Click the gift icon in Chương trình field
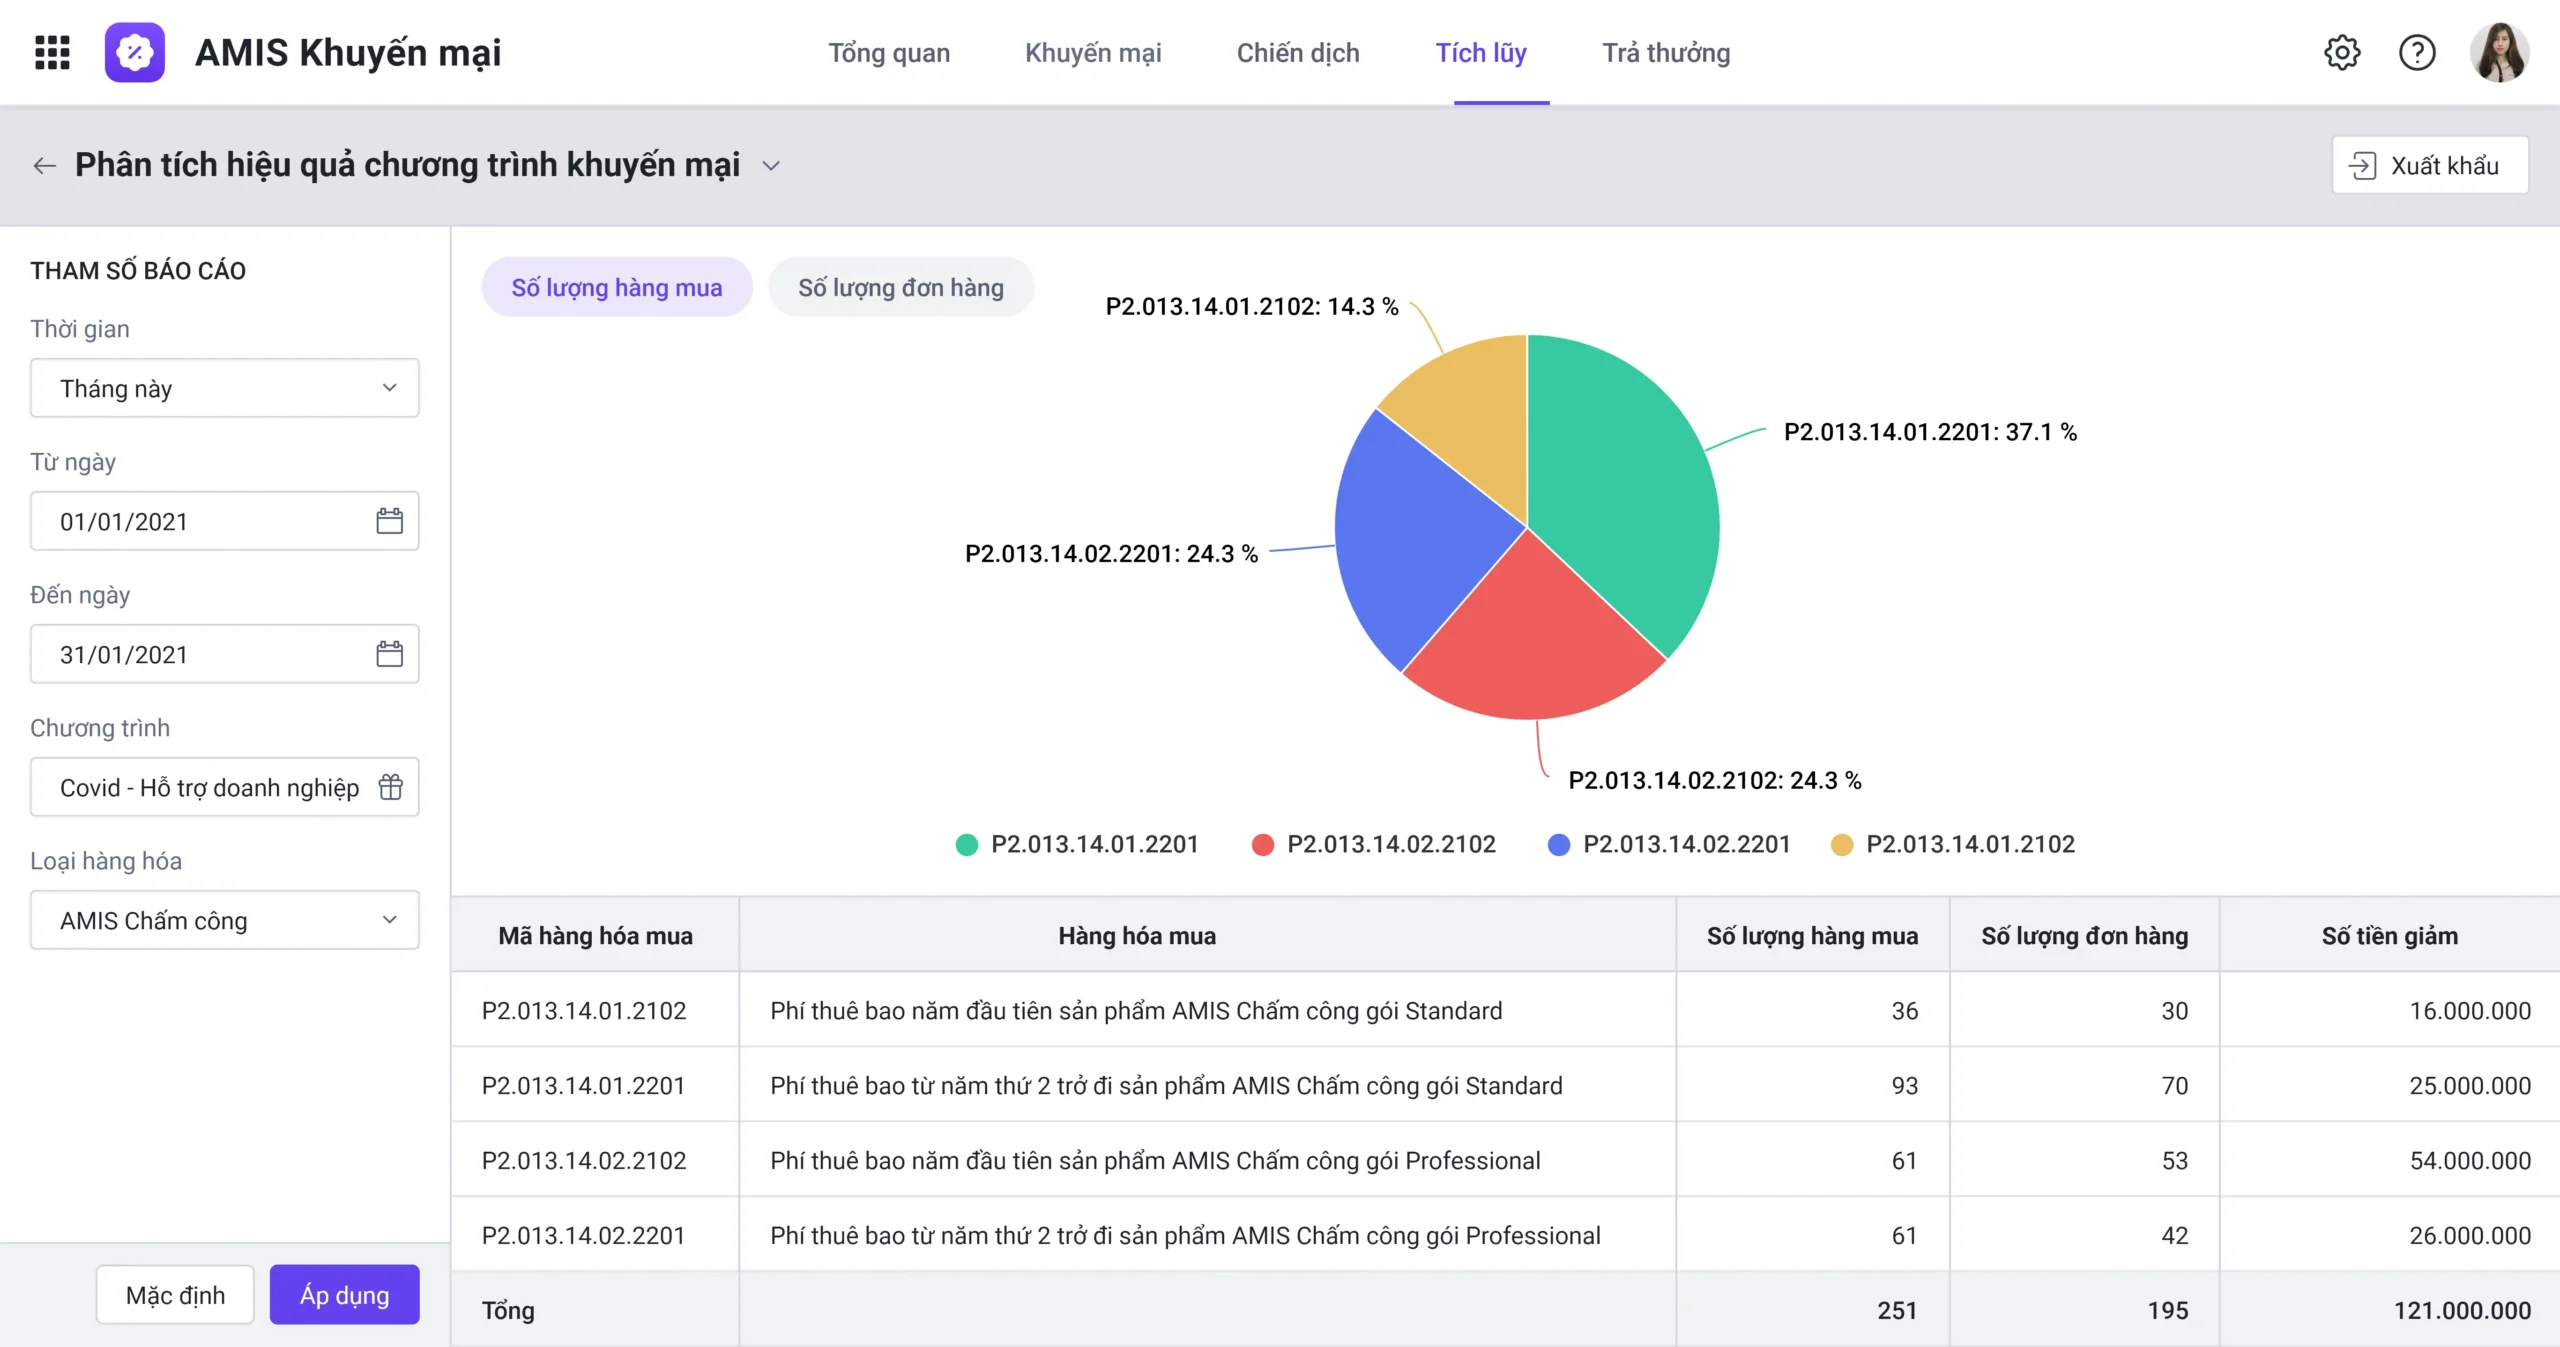 click(391, 787)
